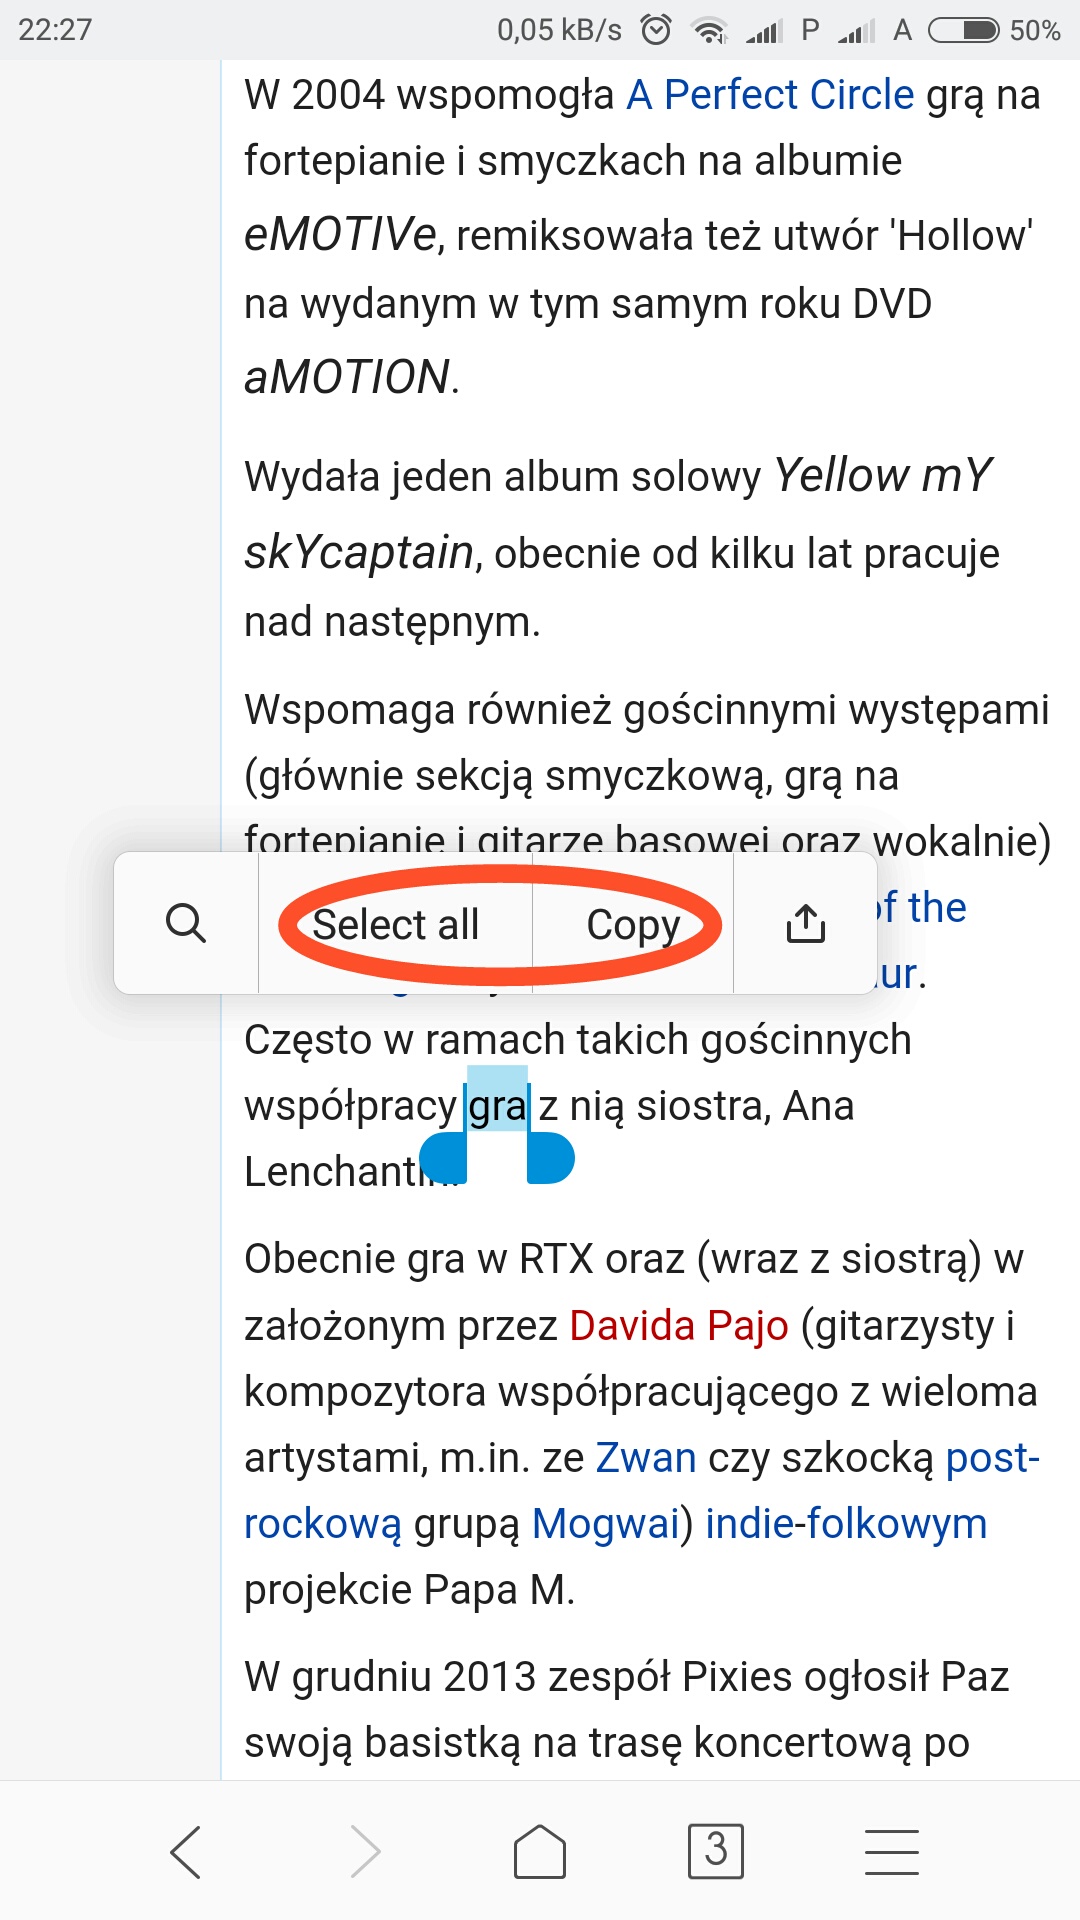This screenshot has height=1920, width=1080.
Task: Tap the share icon in selection popup
Action: click(x=805, y=923)
